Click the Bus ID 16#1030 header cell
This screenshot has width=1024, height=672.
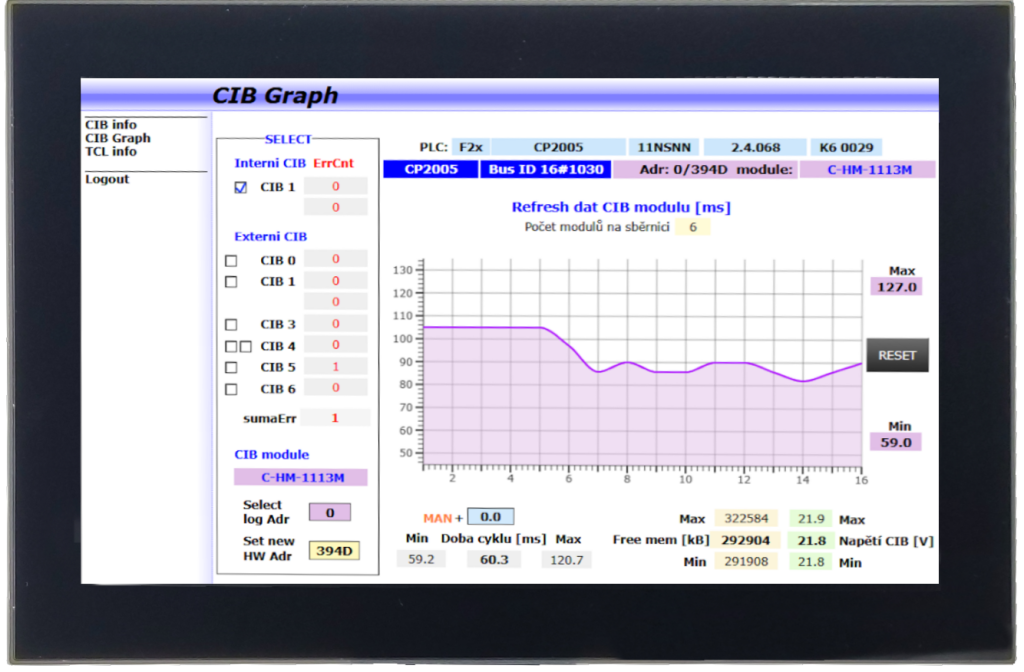(545, 170)
